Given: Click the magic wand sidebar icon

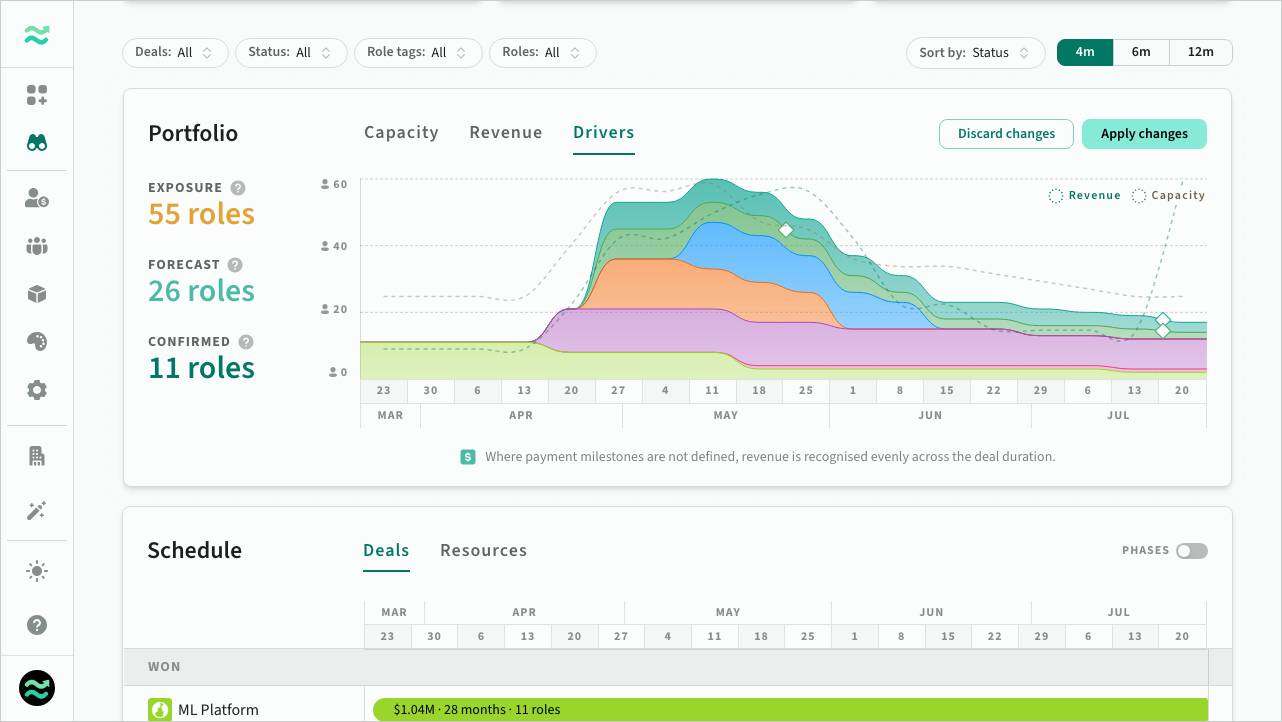Looking at the screenshot, I should coord(37,511).
